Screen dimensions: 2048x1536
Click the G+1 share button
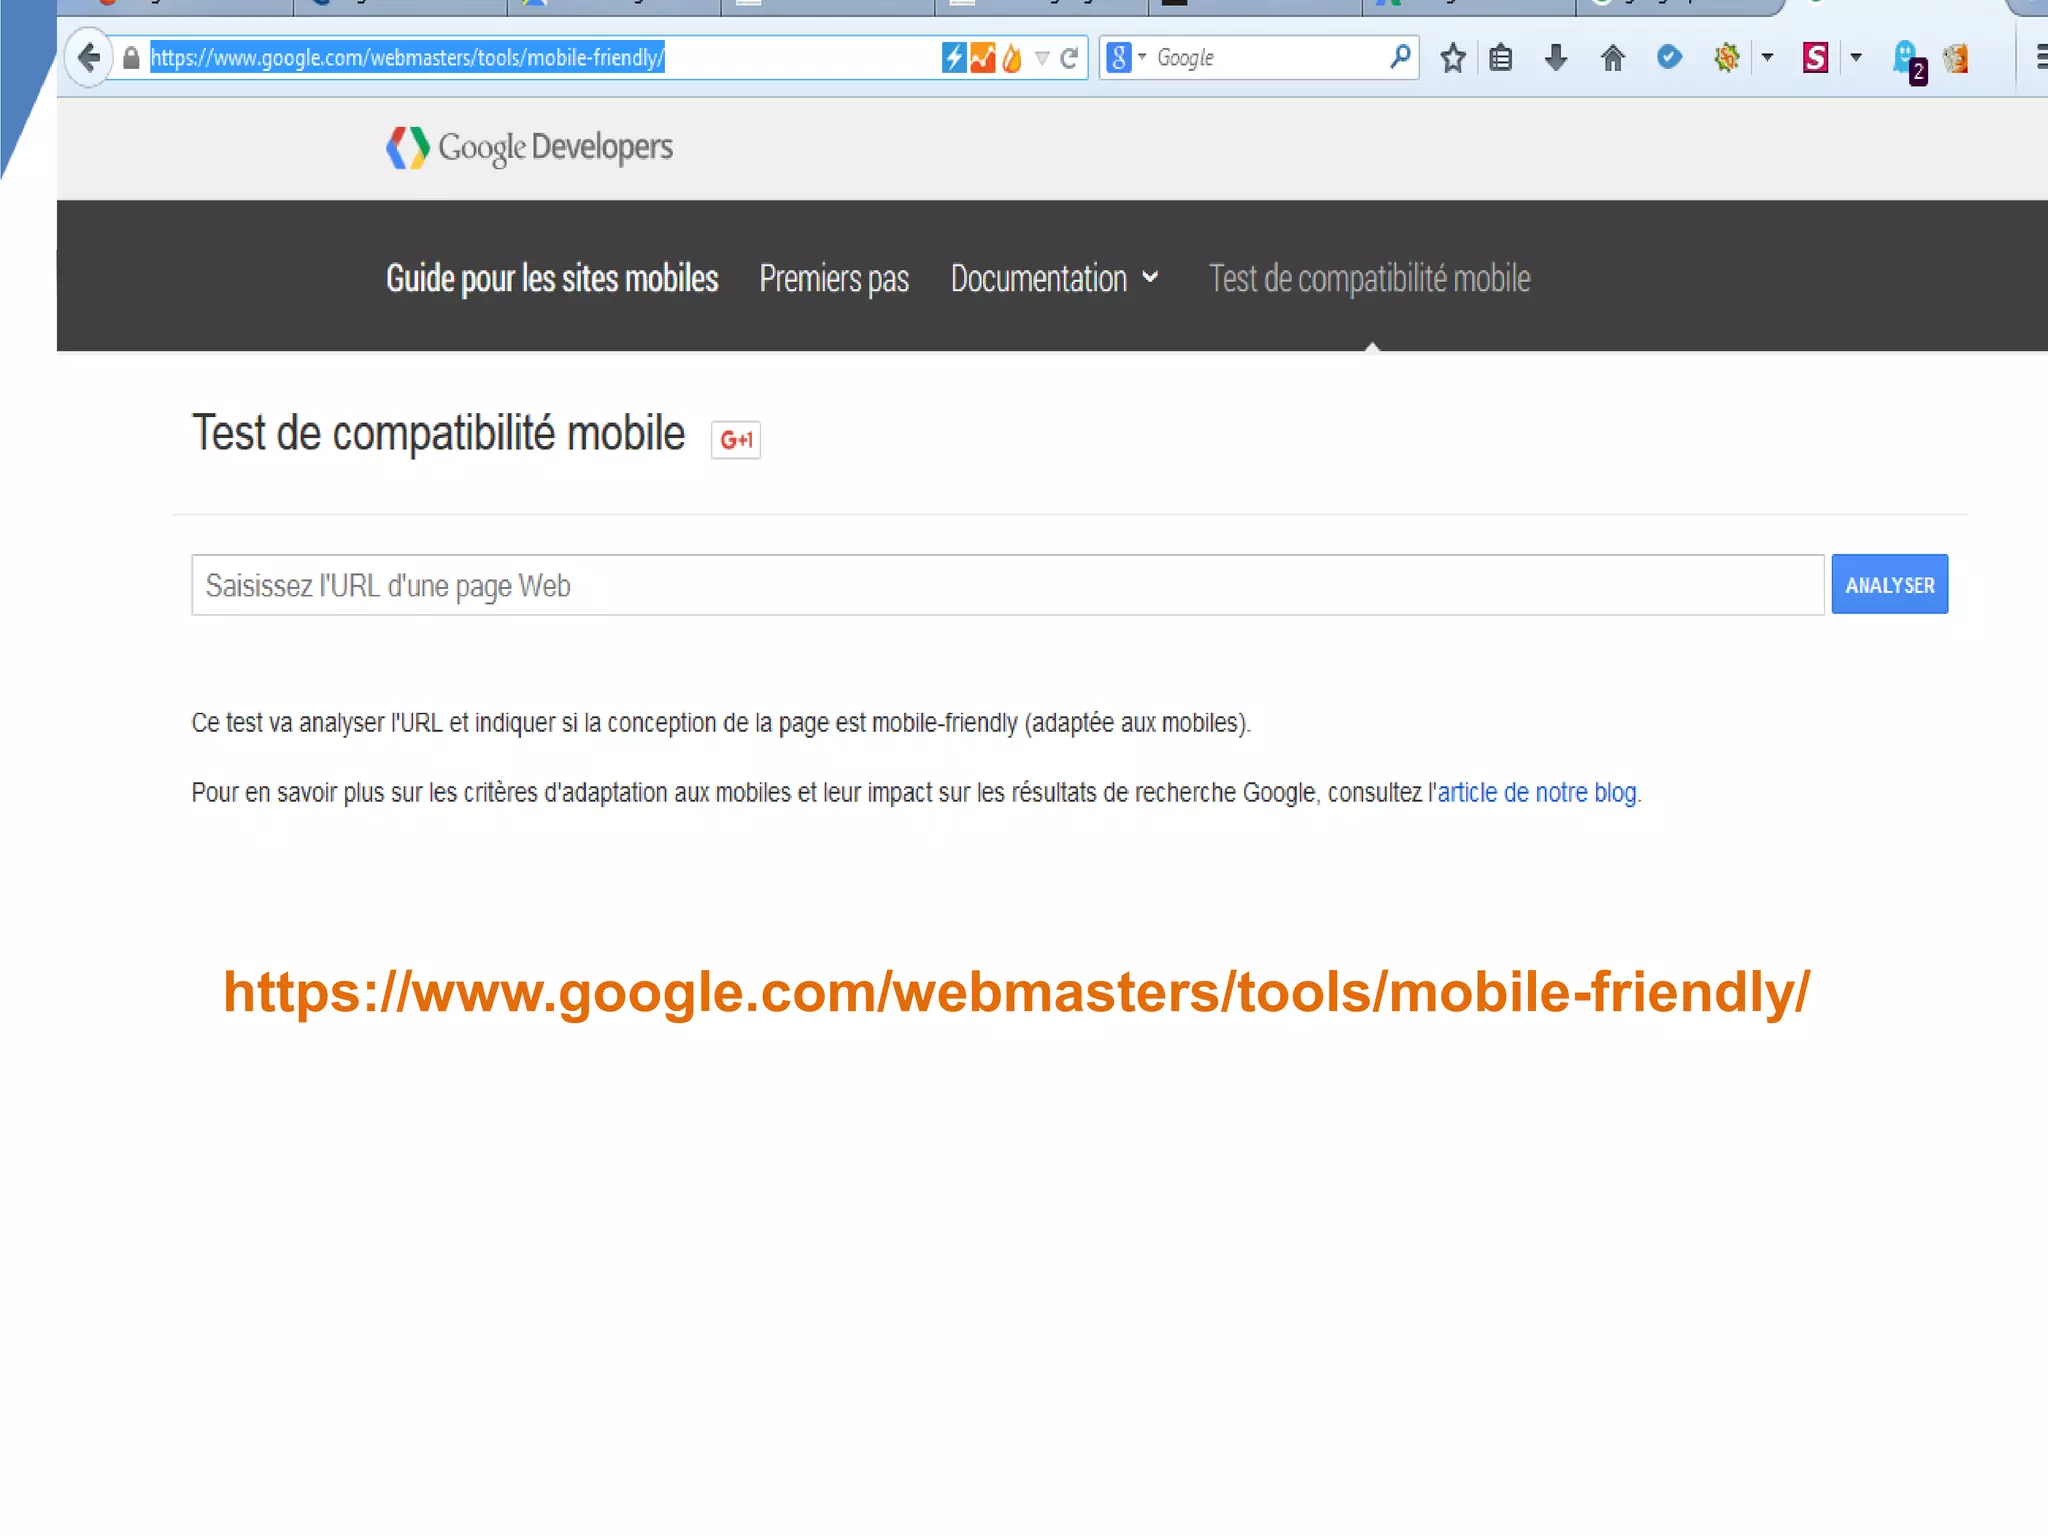click(x=736, y=440)
